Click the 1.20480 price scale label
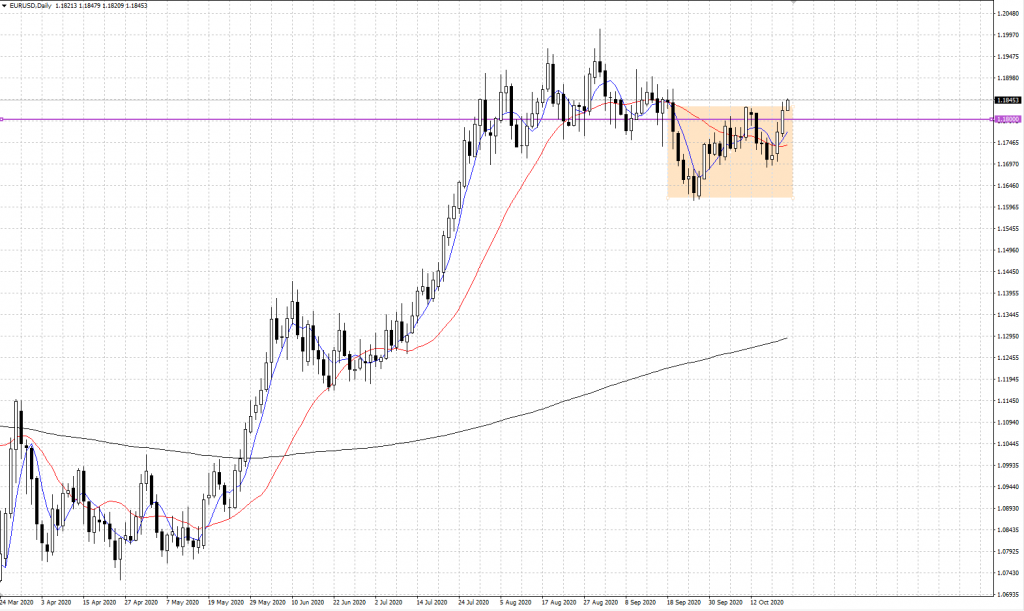This screenshot has height=611, width=1024. tap(1008, 13)
